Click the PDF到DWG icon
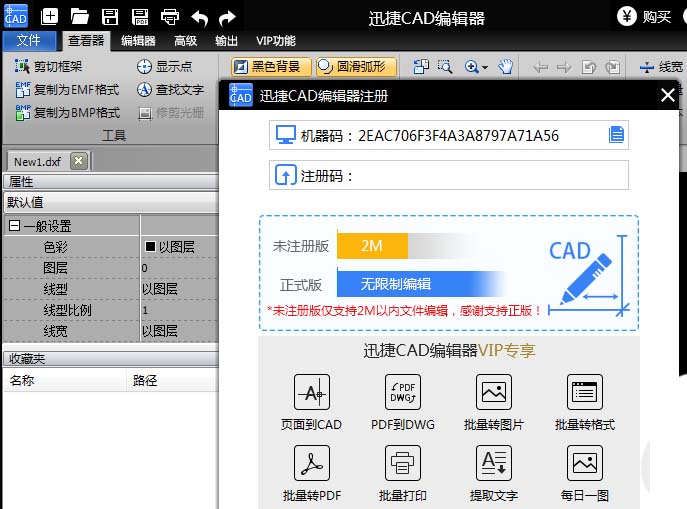This screenshot has width=687, height=509. click(403, 392)
